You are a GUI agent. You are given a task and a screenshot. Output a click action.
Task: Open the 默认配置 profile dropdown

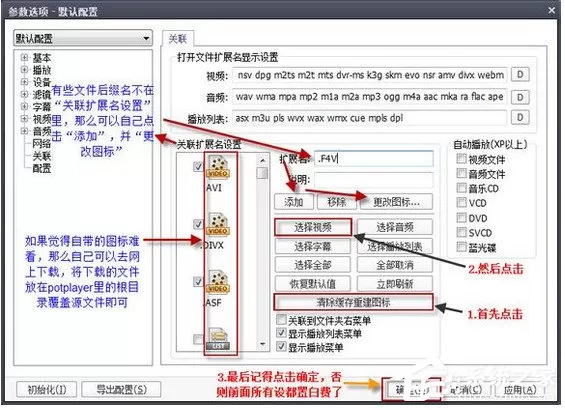click(83, 38)
